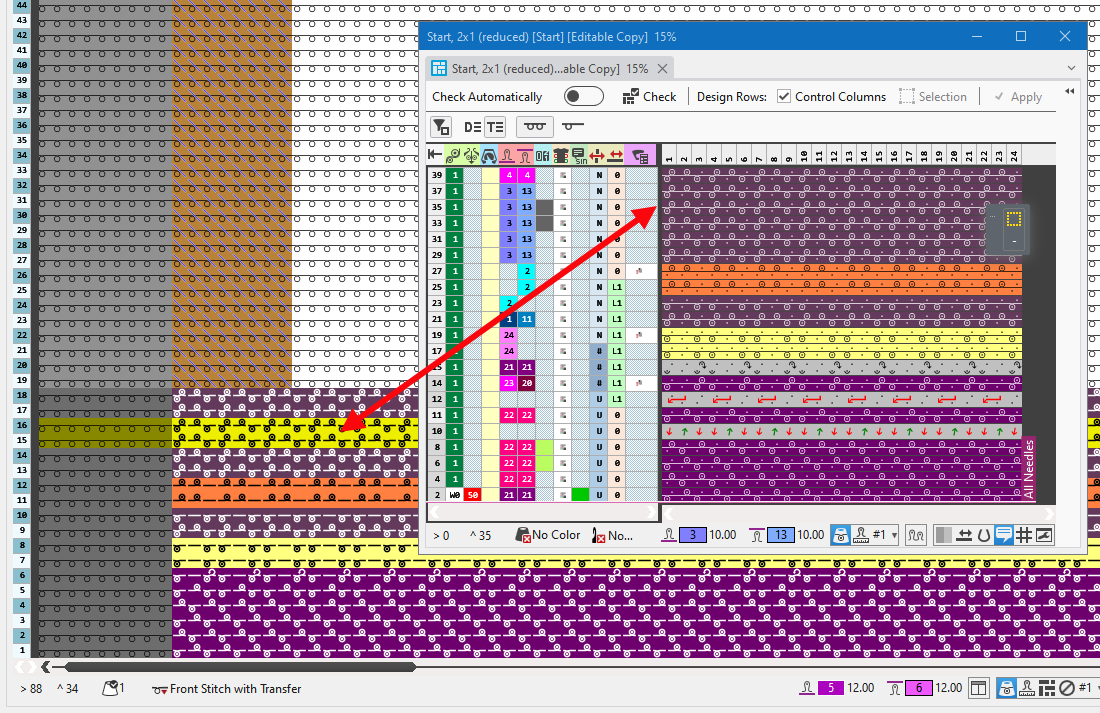Toggle the triple-loop stitch view button
This screenshot has height=713, width=1100.
point(535,127)
